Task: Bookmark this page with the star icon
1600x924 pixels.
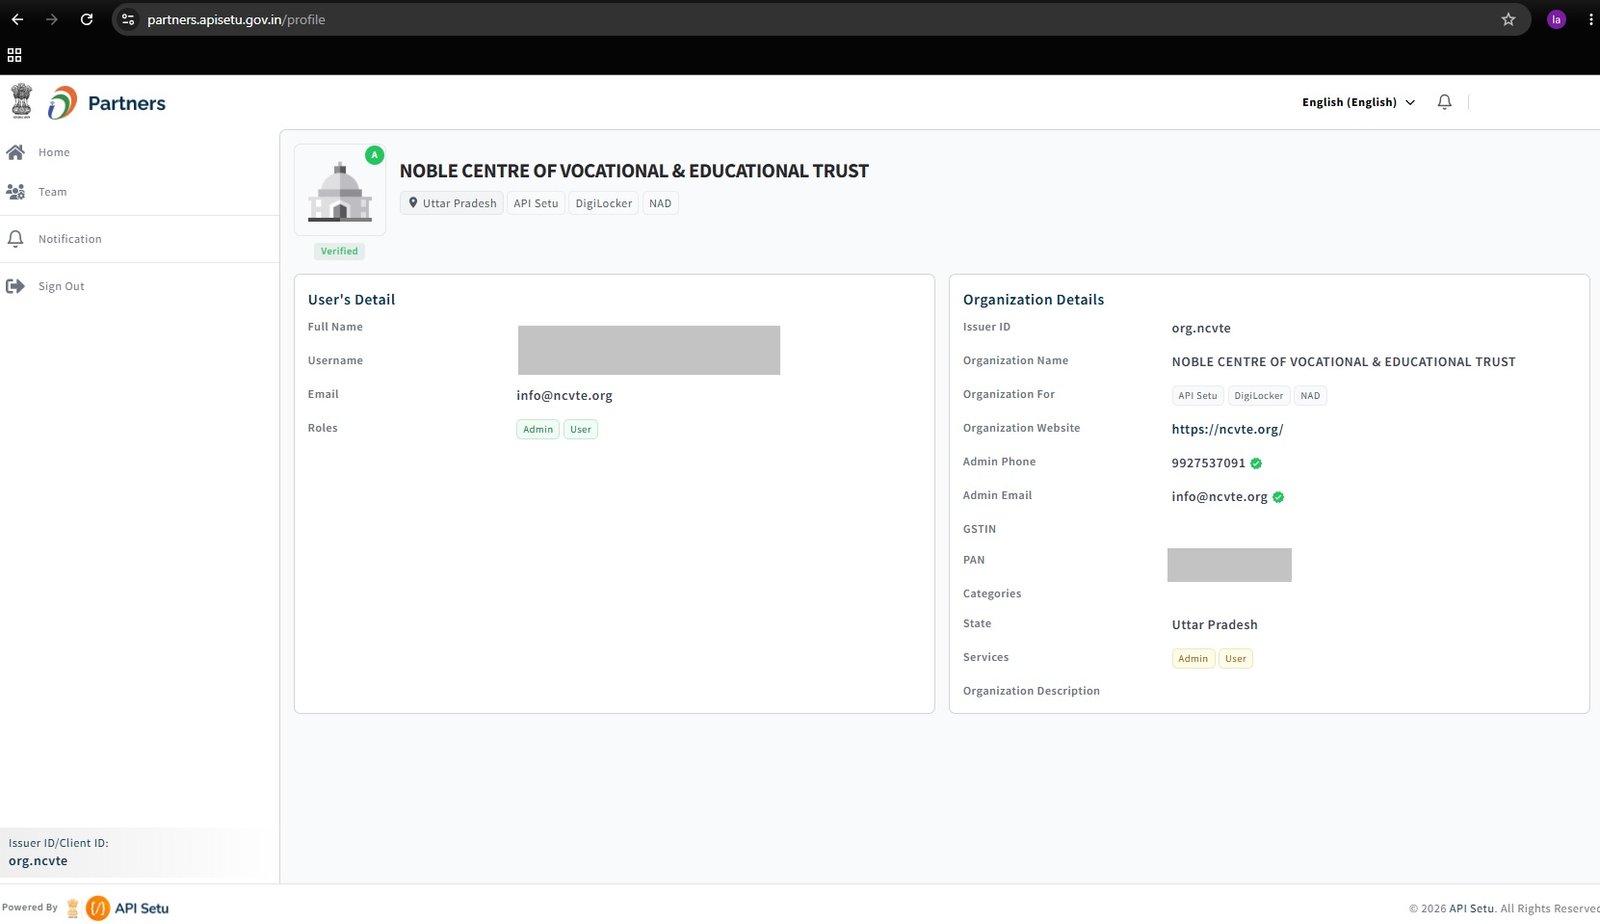Action: point(1508,19)
